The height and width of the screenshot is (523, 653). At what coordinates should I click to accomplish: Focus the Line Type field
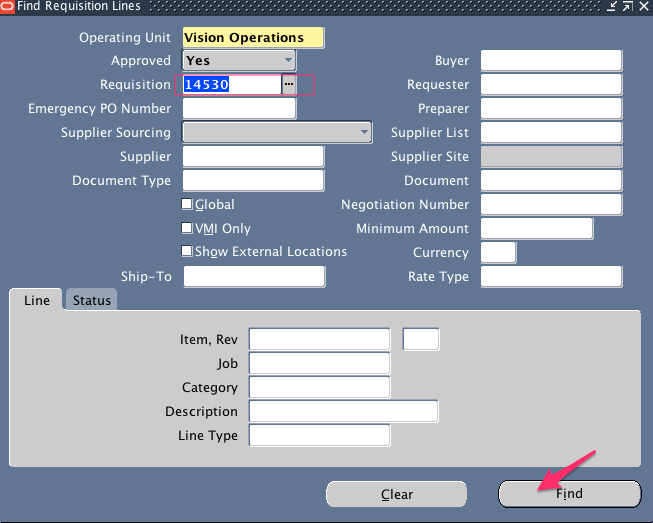coord(319,435)
